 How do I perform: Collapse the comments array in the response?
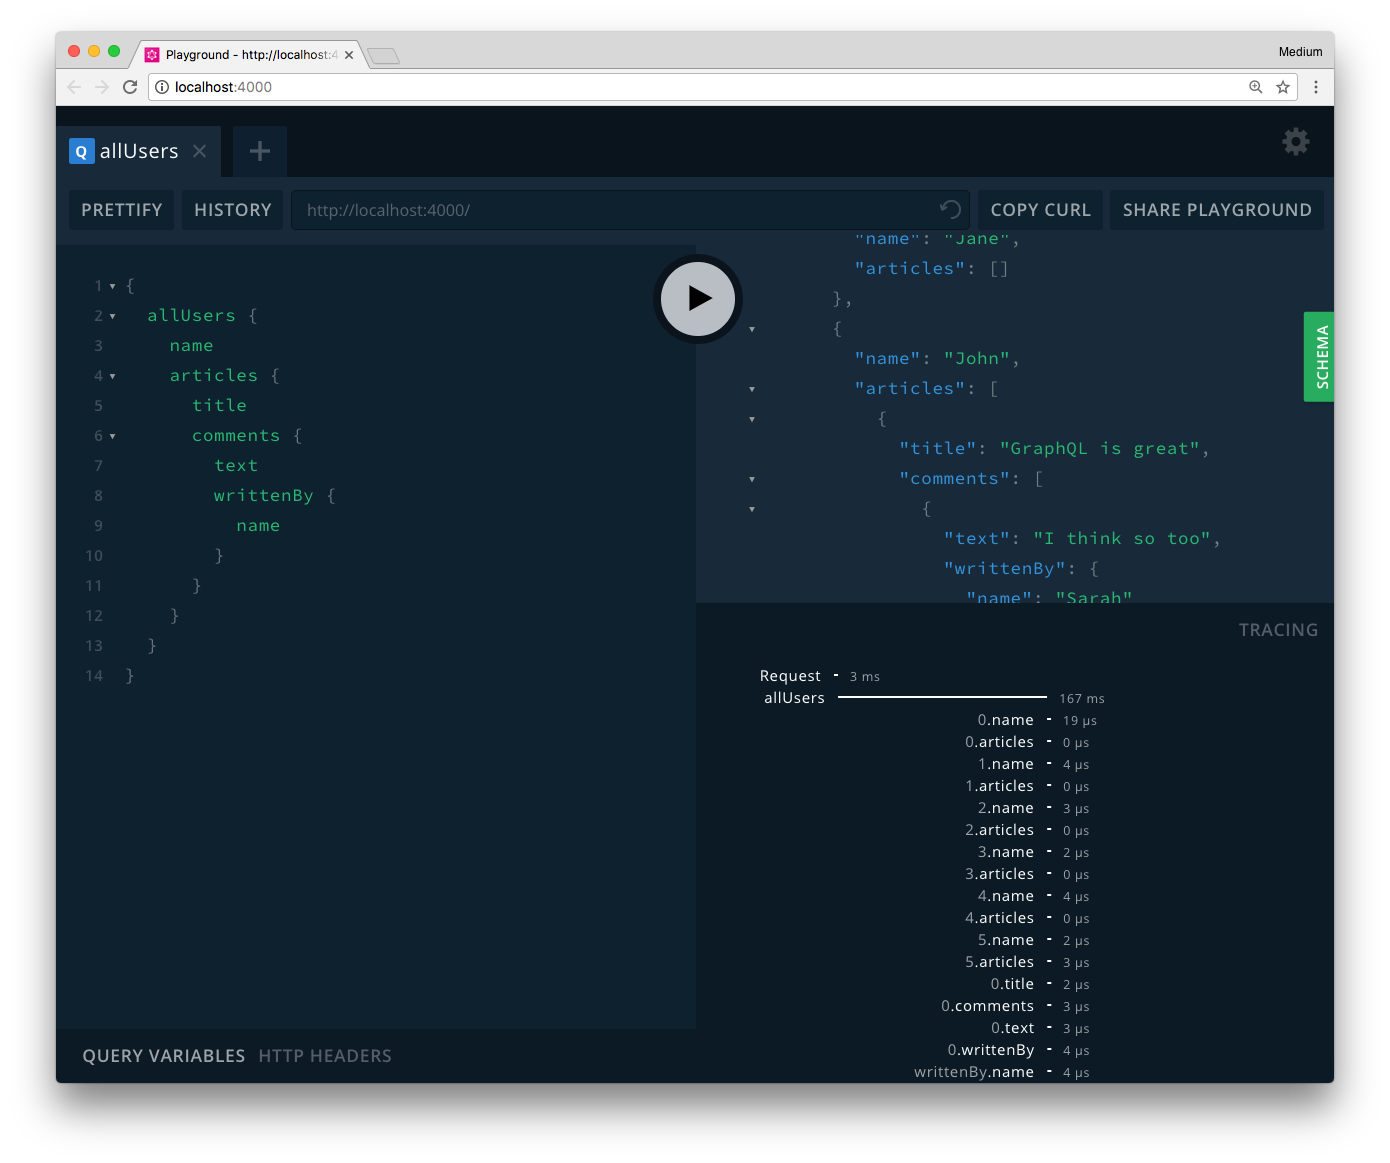tap(752, 478)
